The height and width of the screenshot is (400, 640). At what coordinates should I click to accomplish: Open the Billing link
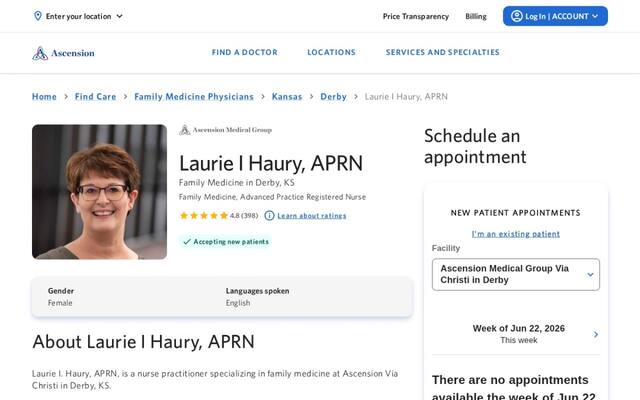(x=476, y=16)
